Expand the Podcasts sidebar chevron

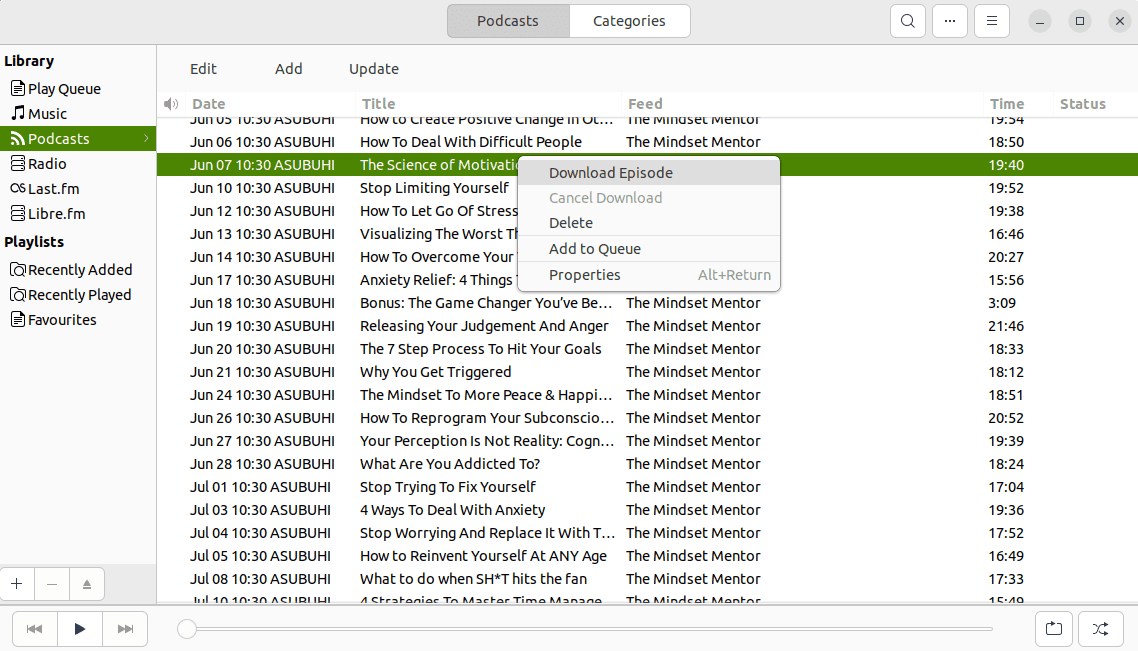[146, 138]
